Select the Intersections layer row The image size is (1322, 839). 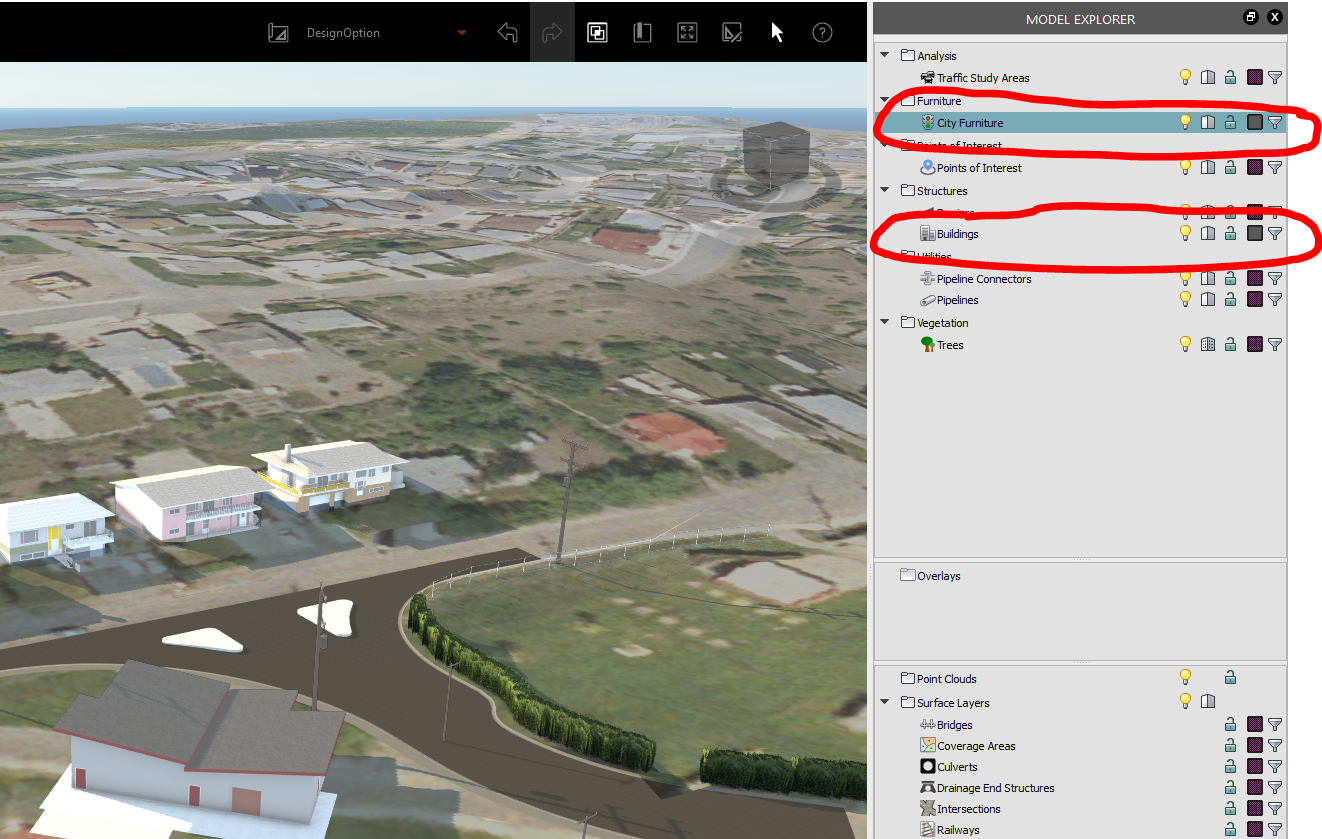click(x=1080, y=809)
